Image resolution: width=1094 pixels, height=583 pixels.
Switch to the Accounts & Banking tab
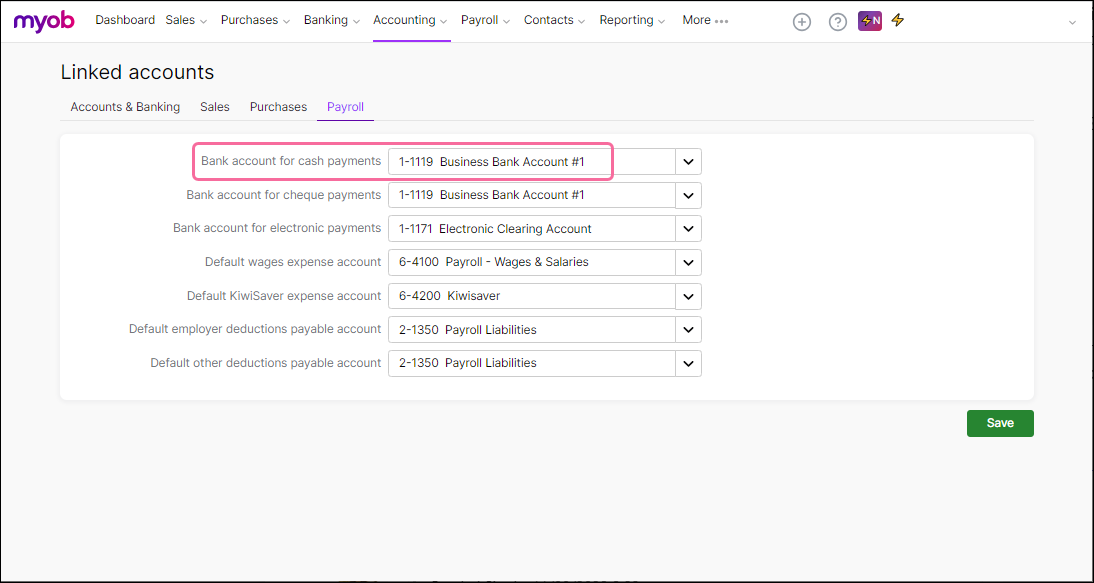(126, 107)
